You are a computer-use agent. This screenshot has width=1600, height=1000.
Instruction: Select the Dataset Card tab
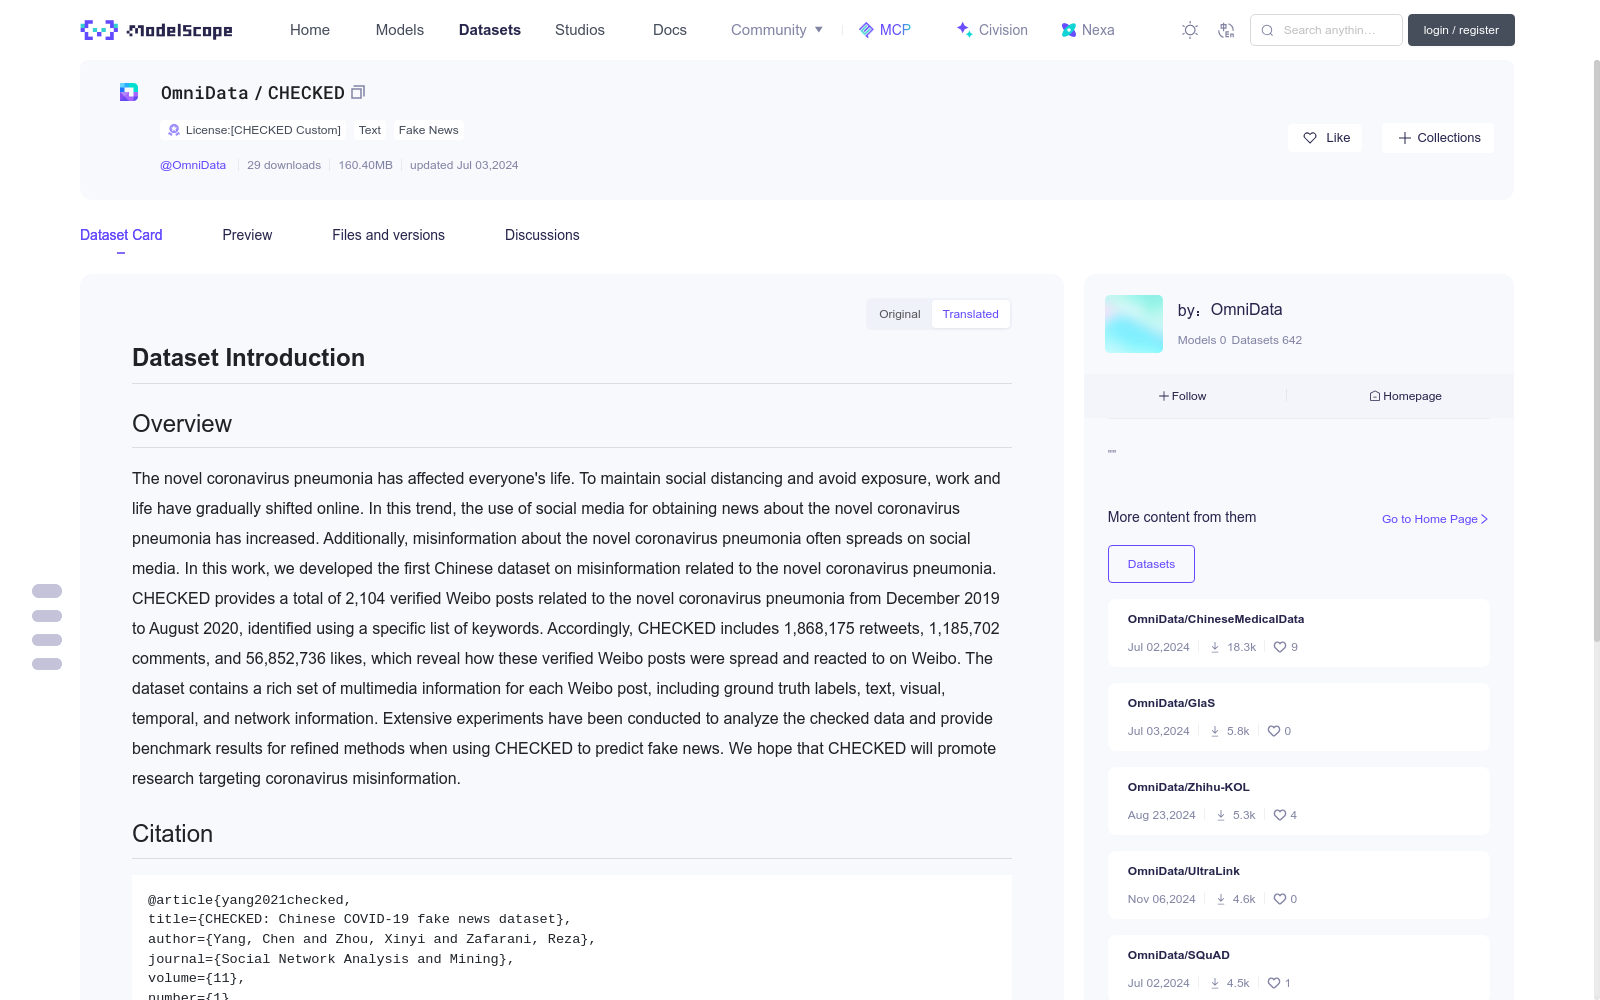(x=121, y=235)
